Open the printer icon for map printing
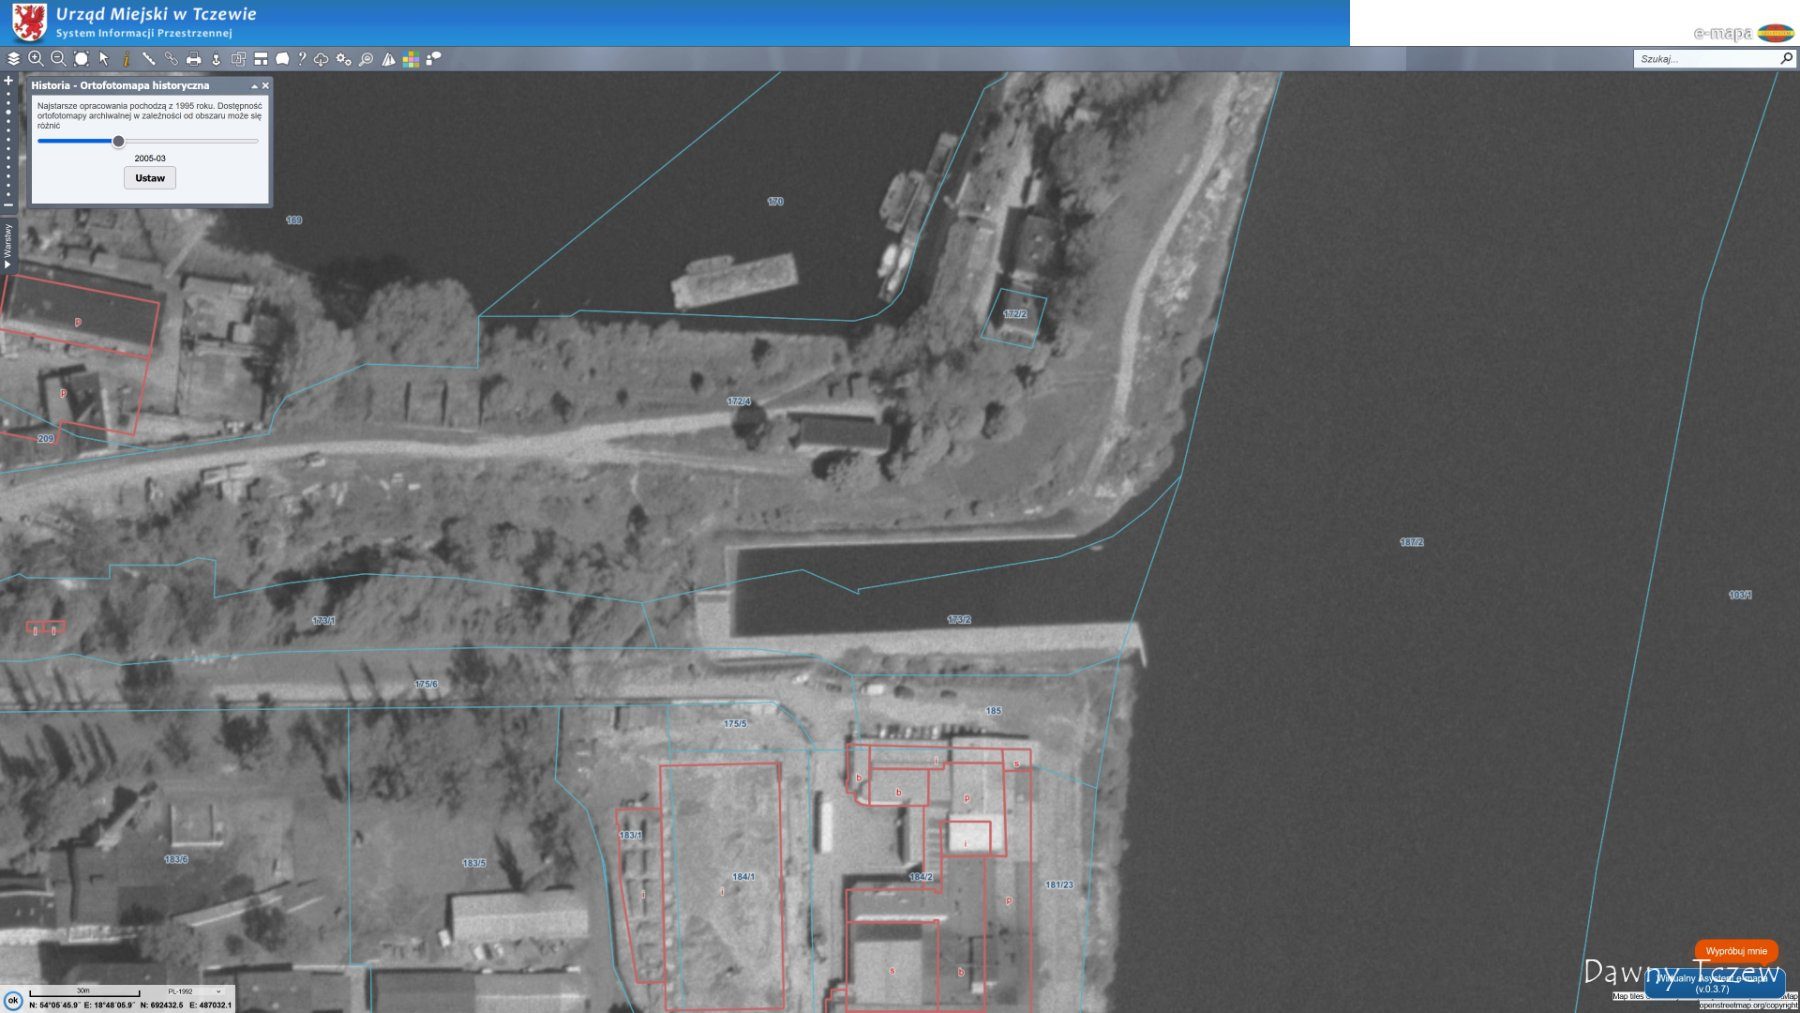 pyautogui.click(x=194, y=59)
